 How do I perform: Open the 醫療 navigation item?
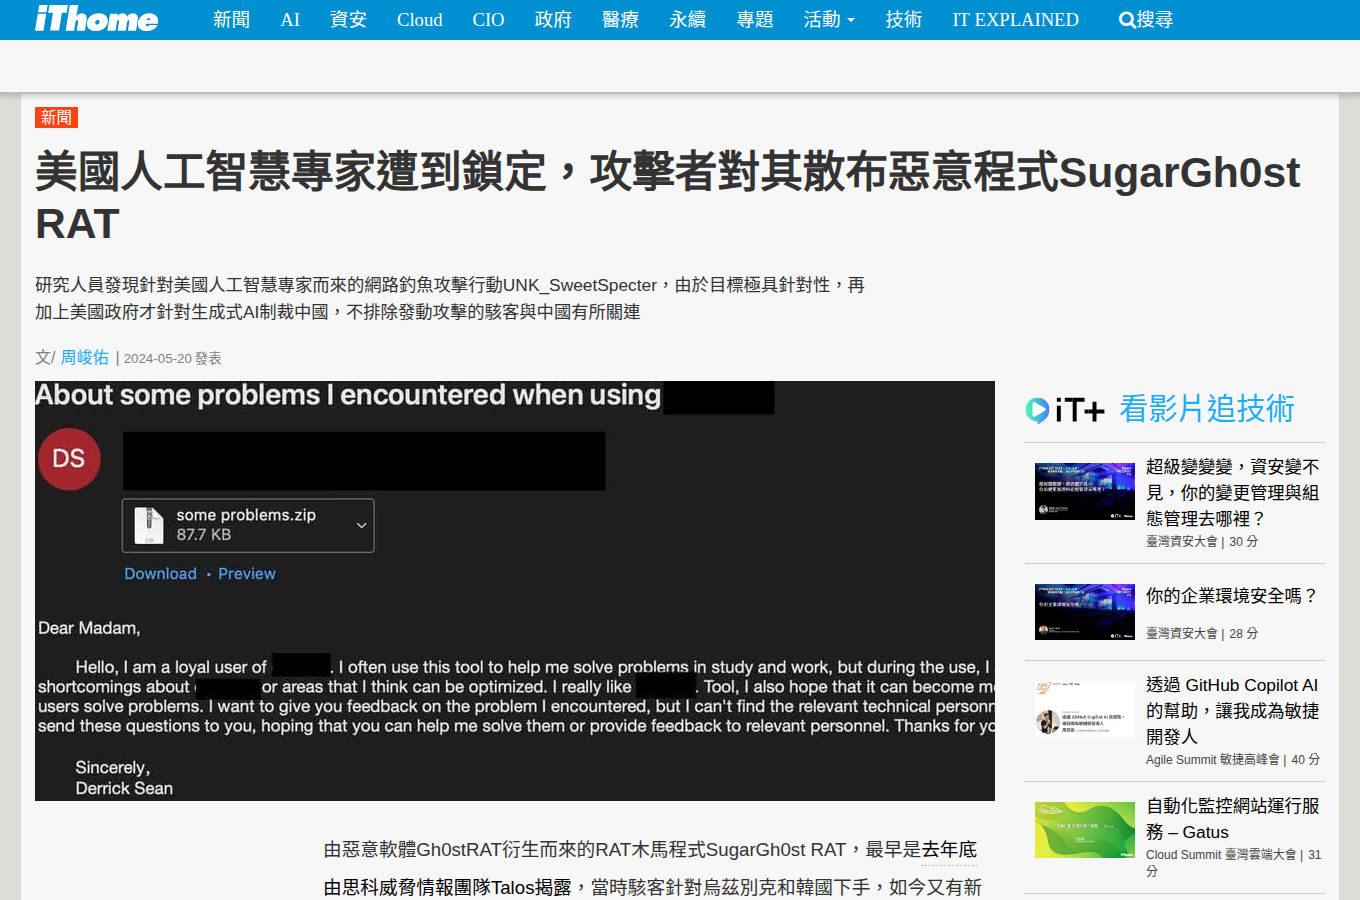point(620,20)
